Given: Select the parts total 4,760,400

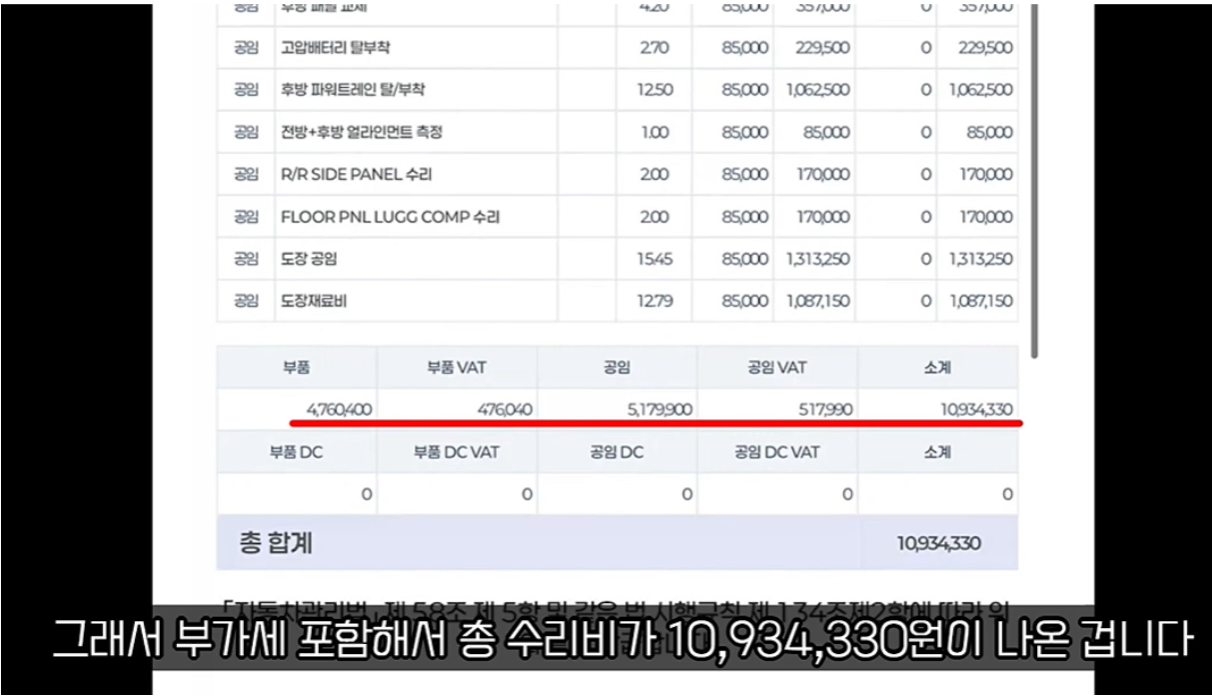Looking at the screenshot, I should pyautogui.click(x=340, y=410).
